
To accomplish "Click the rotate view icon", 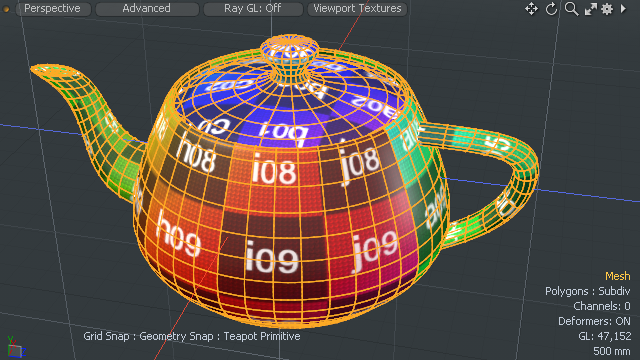I will pos(551,9).
